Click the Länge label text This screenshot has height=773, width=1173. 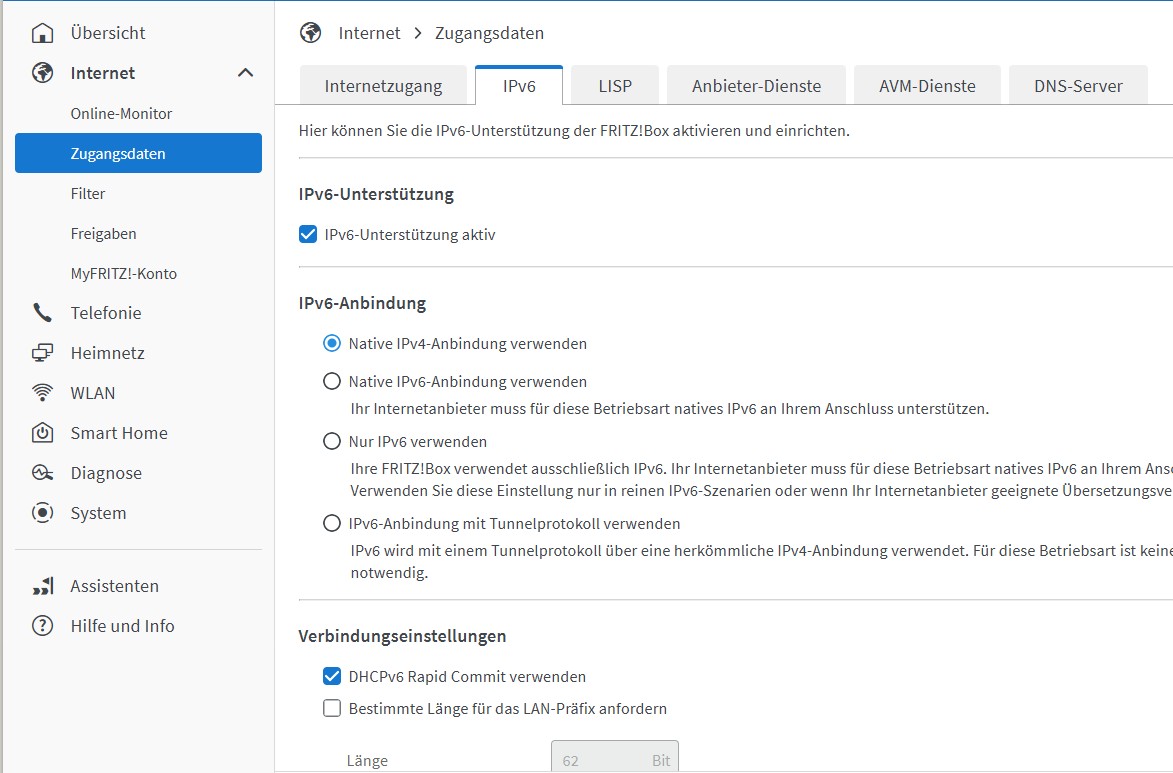(x=367, y=761)
